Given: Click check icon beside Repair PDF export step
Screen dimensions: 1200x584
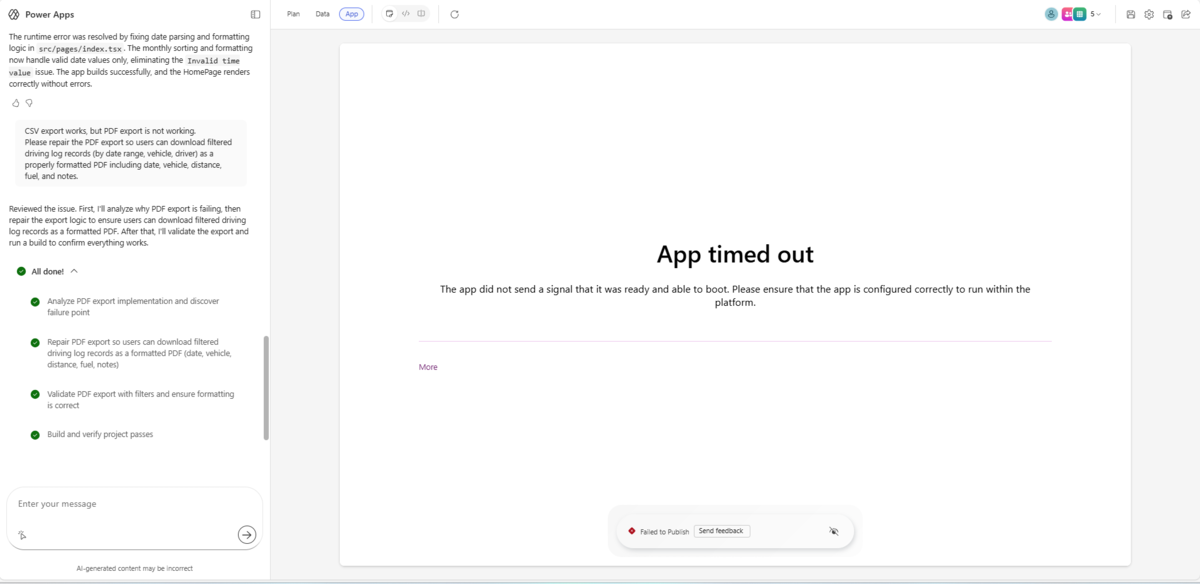Looking at the screenshot, I should coord(35,342).
